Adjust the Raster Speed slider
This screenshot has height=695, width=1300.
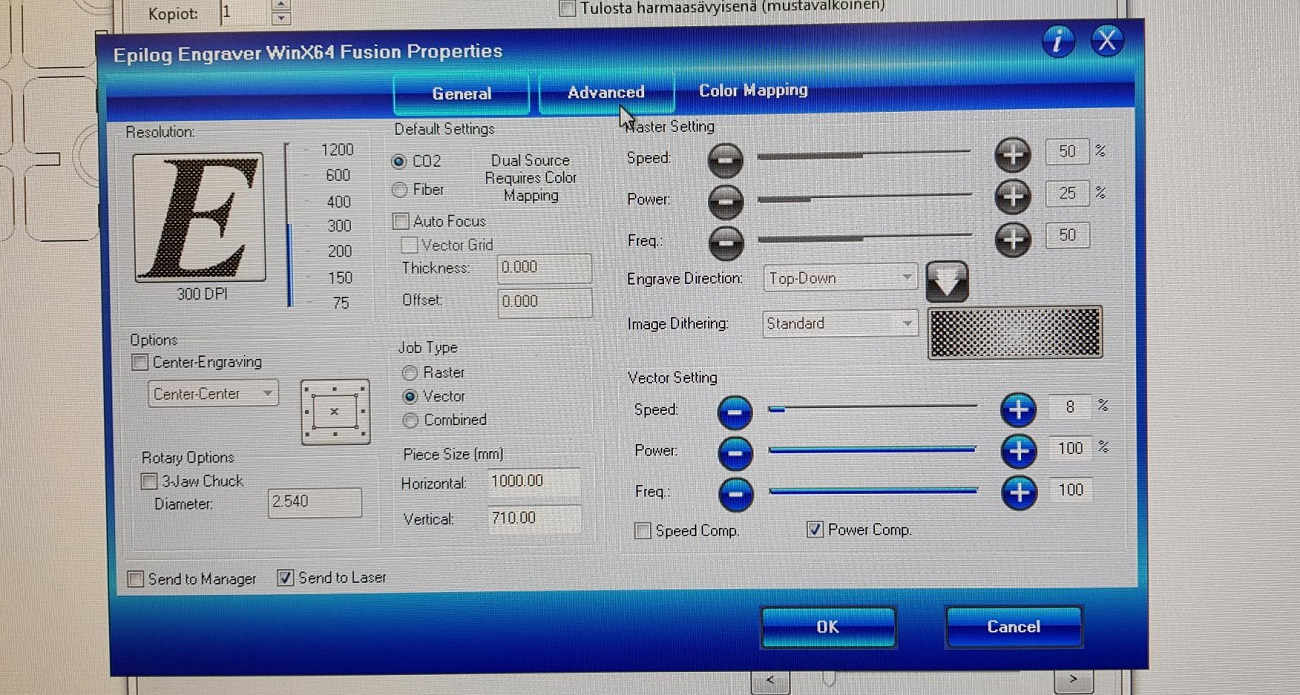[864, 155]
